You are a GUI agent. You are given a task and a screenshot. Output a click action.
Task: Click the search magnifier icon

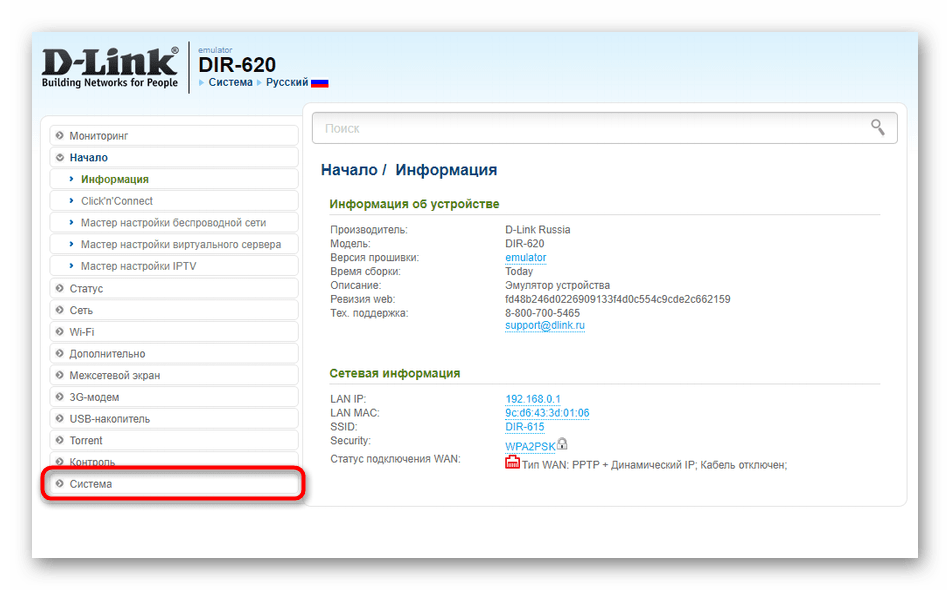[877, 127]
